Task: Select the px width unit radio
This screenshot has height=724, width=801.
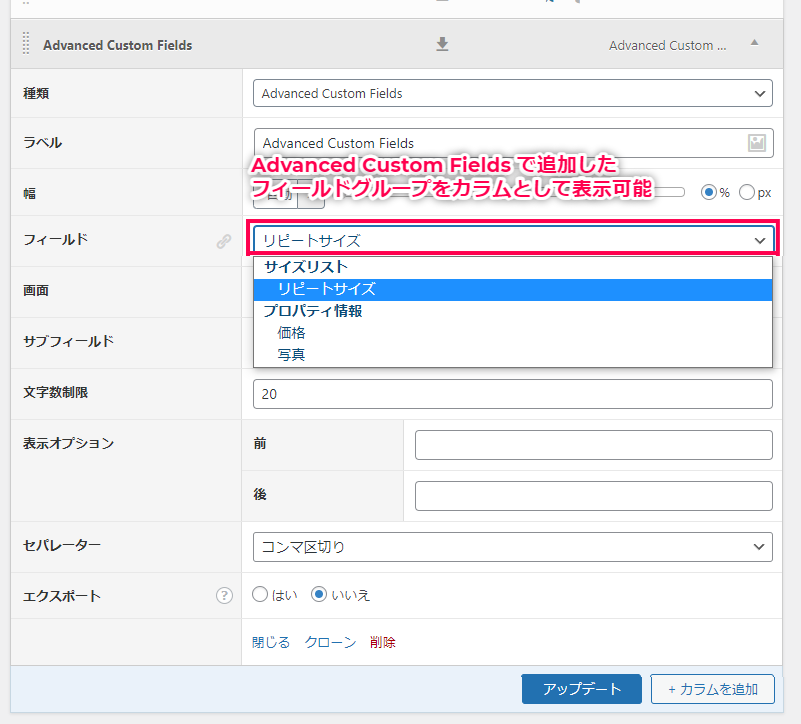Action: 746,193
